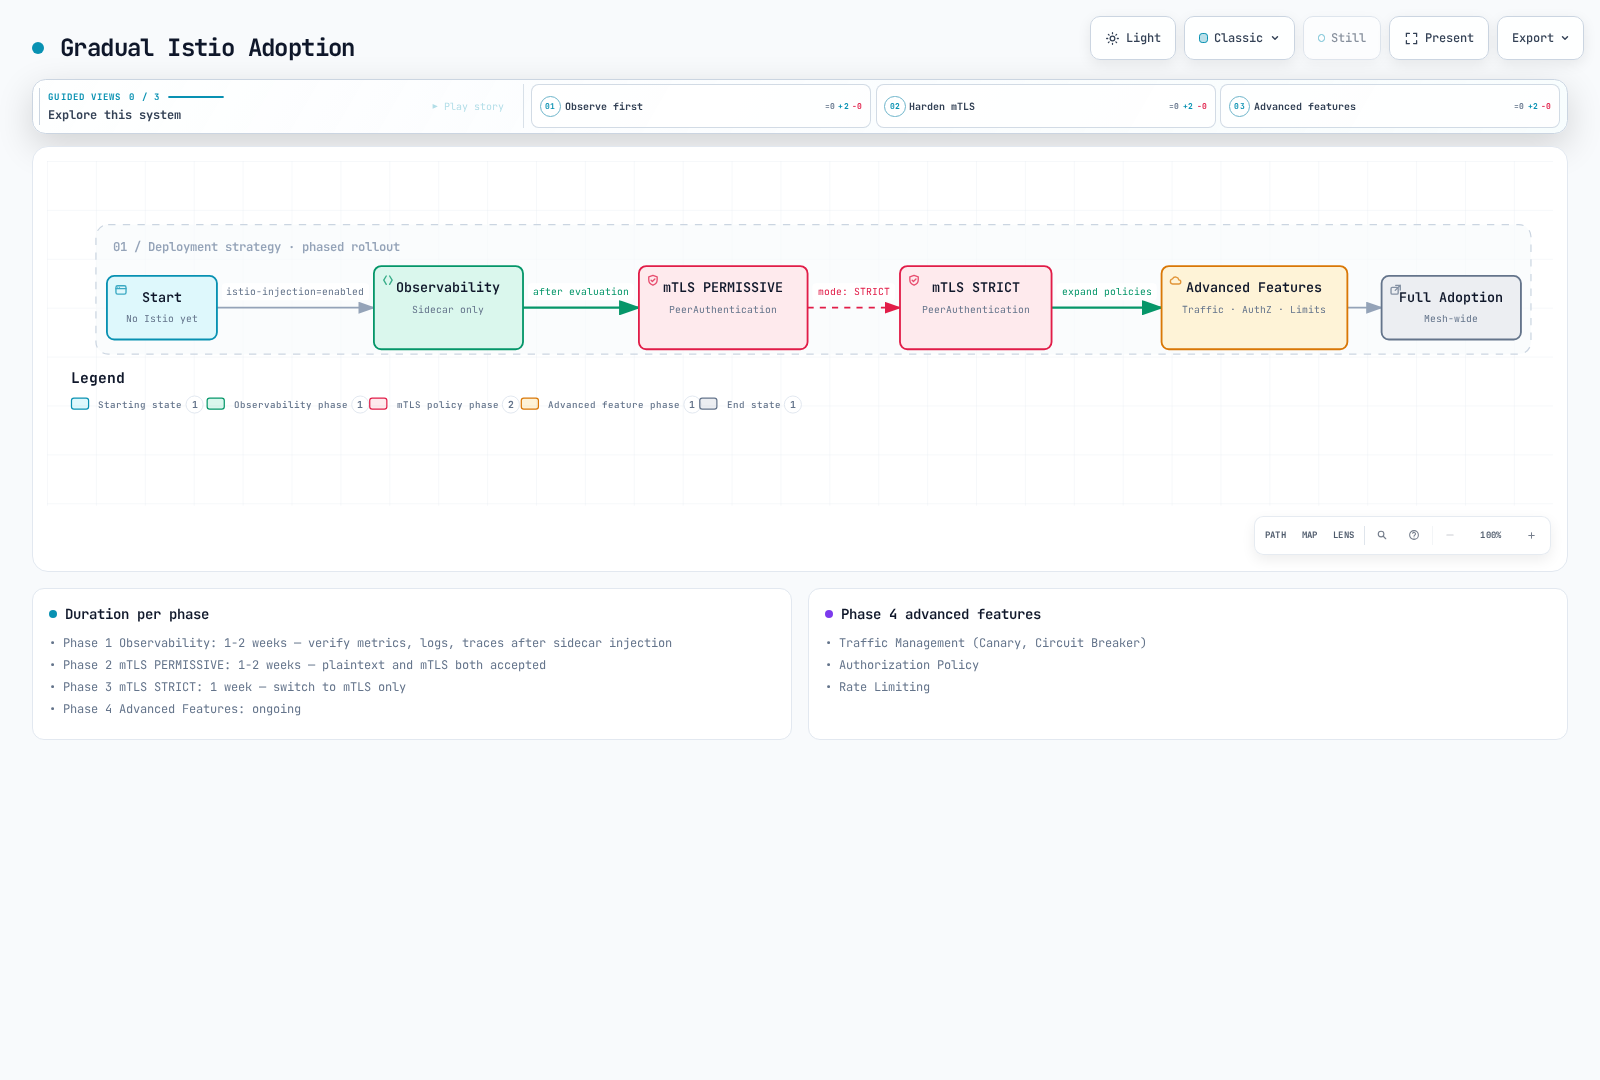Click the Deployment strategy group label
The width and height of the screenshot is (1600, 1080).
click(x=256, y=247)
